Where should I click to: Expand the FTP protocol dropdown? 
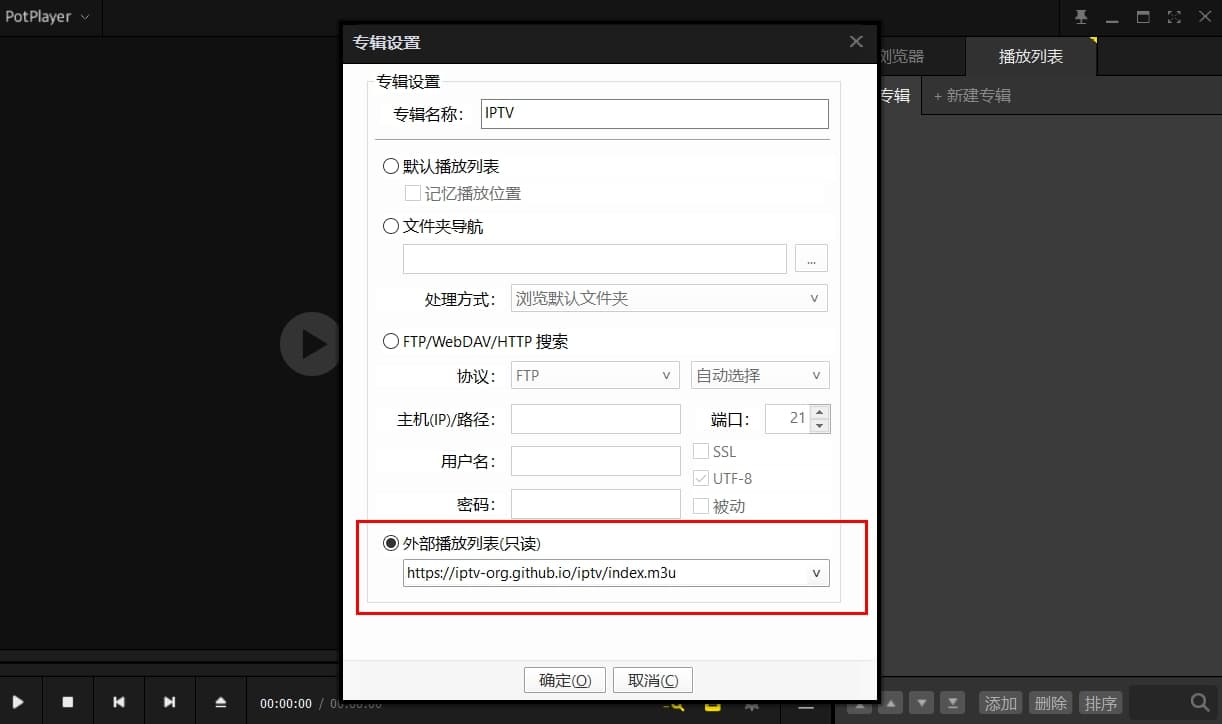point(666,375)
